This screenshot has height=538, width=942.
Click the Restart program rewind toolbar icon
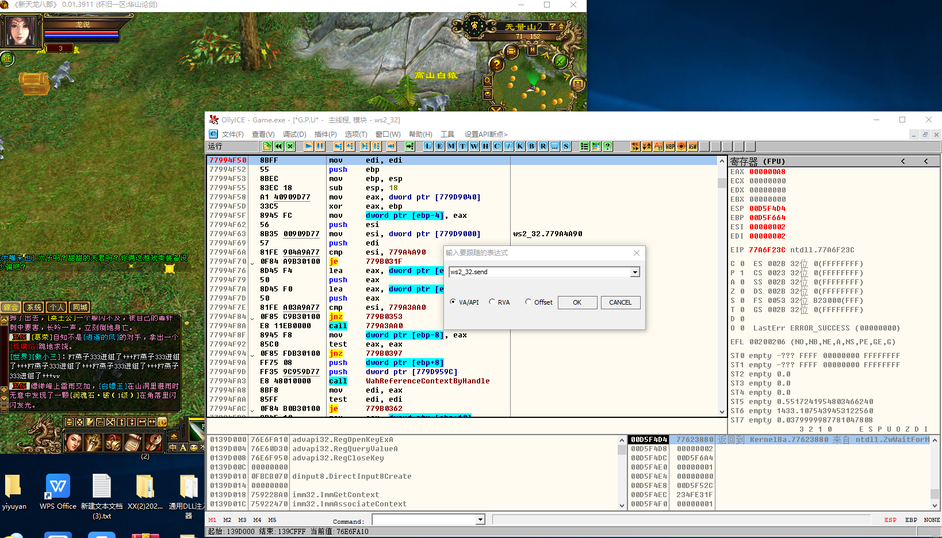tap(278, 146)
